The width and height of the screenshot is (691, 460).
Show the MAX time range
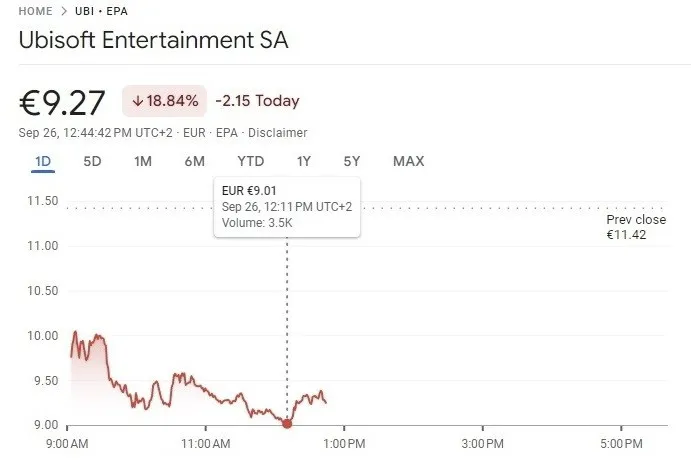click(409, 161)
